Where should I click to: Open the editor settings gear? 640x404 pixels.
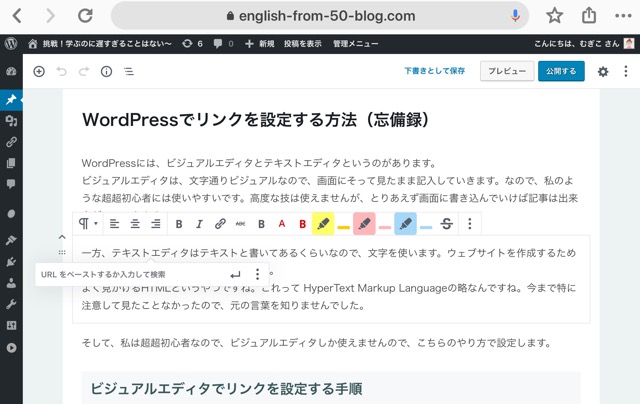603,72
